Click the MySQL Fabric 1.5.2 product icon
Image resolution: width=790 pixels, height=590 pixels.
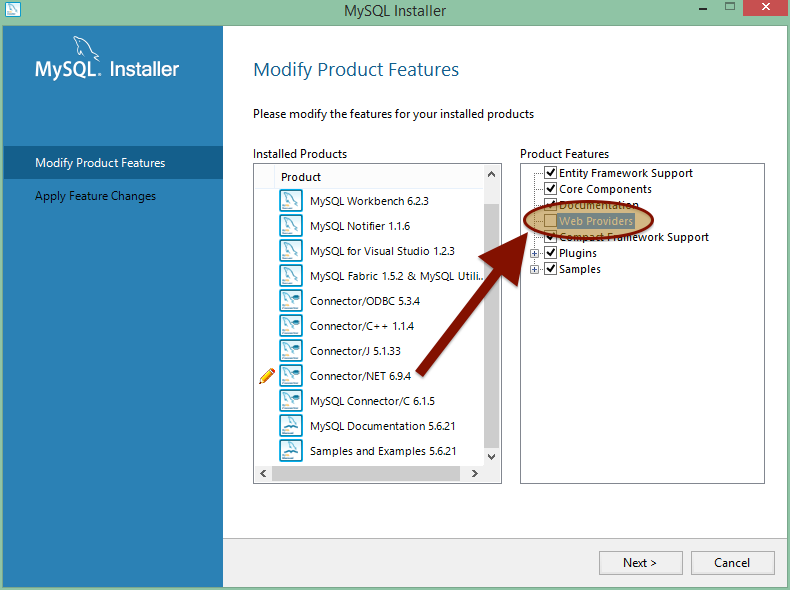[291, 276]
